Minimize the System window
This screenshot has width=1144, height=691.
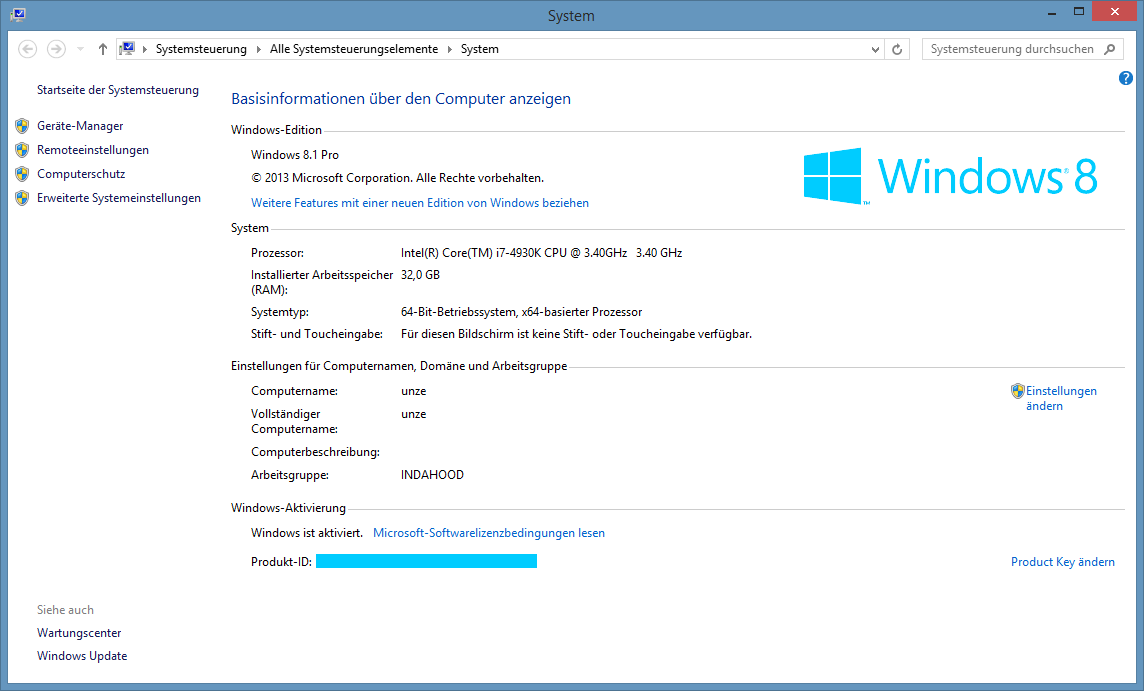coord(1051,12)
